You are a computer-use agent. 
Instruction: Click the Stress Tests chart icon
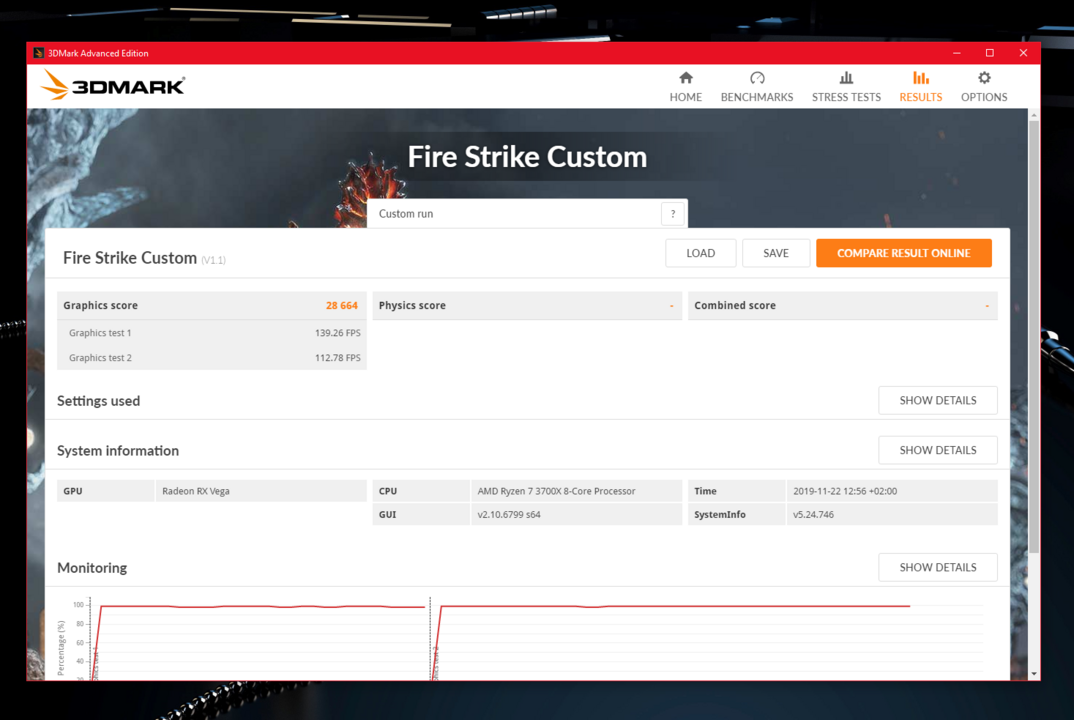coord(847,78)
